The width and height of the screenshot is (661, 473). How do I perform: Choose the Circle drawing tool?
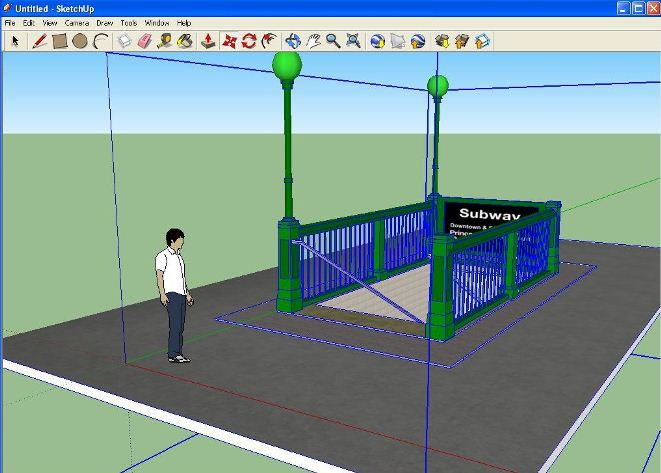click(79, 41)
